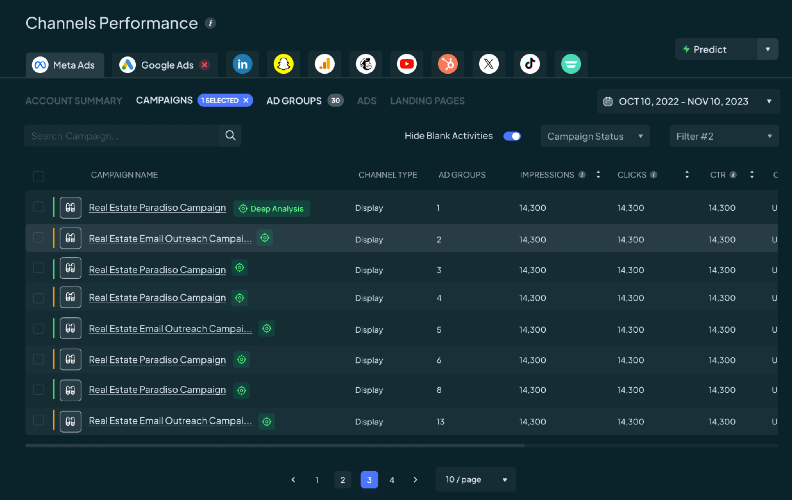The height and width of the screenshot is (500, 792).
Task: Switch to the Snapchat channel
Action: tap(283, 64)
